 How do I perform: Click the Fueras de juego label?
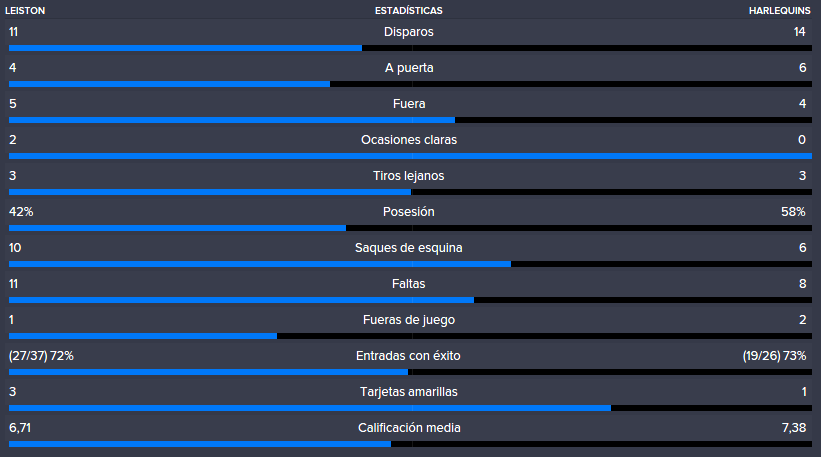click(409, 320)
